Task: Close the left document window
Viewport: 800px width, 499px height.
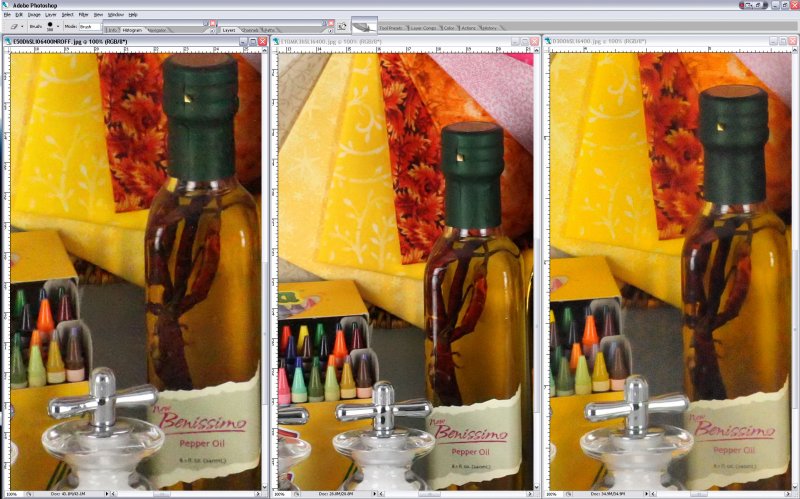Action: pyautogui.click(x=262, y=41)
